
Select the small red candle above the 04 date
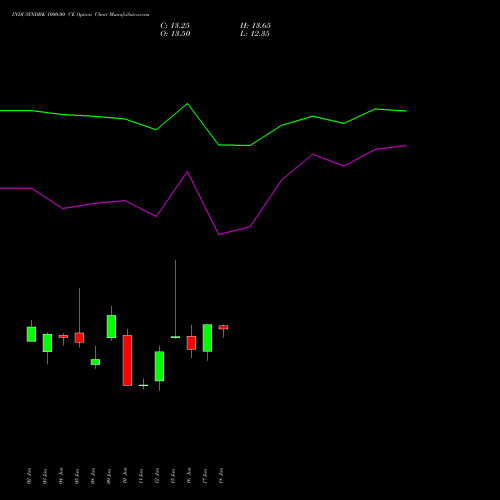[63, 336]
